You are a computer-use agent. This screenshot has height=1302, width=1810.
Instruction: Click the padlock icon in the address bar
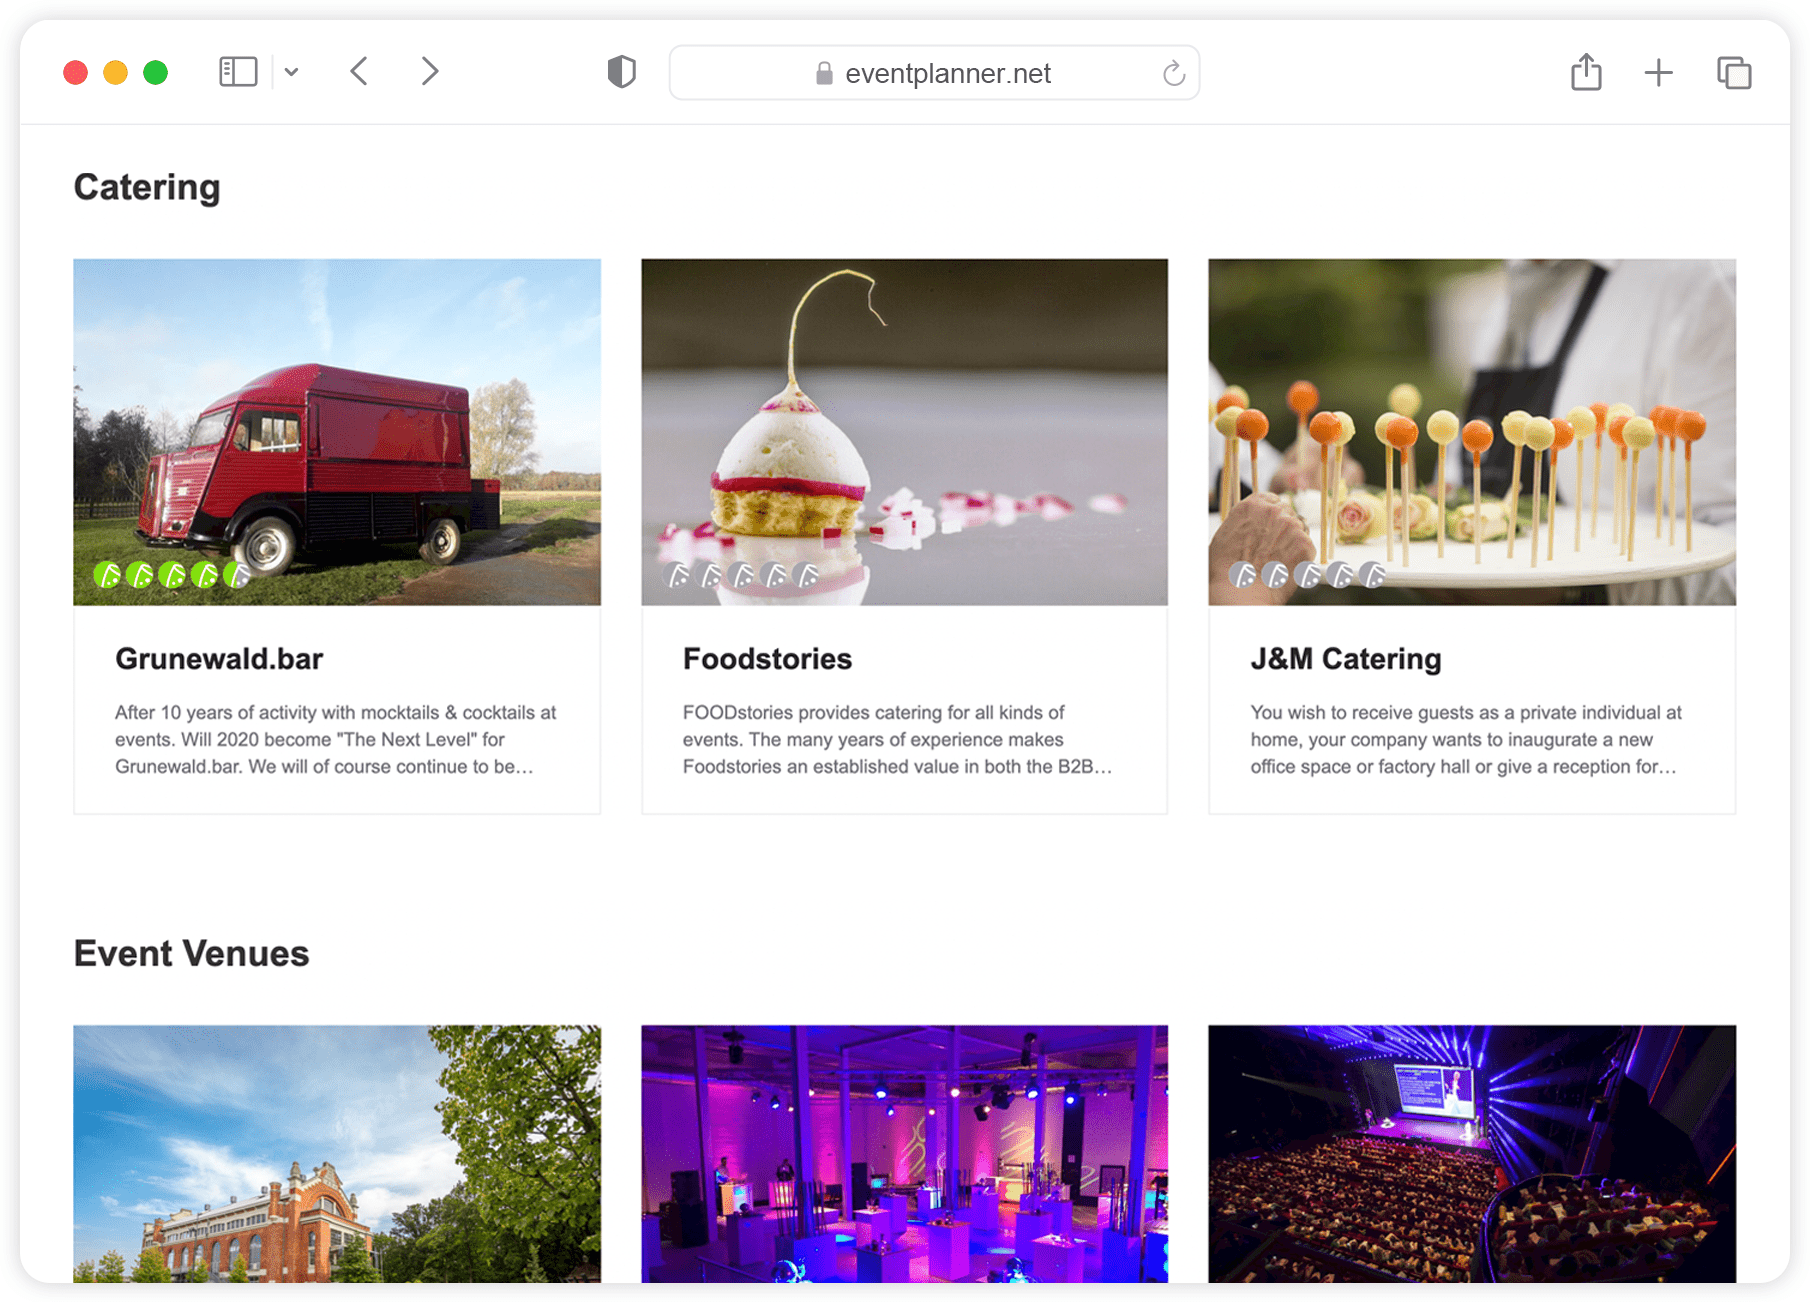[x=824, y=73]
